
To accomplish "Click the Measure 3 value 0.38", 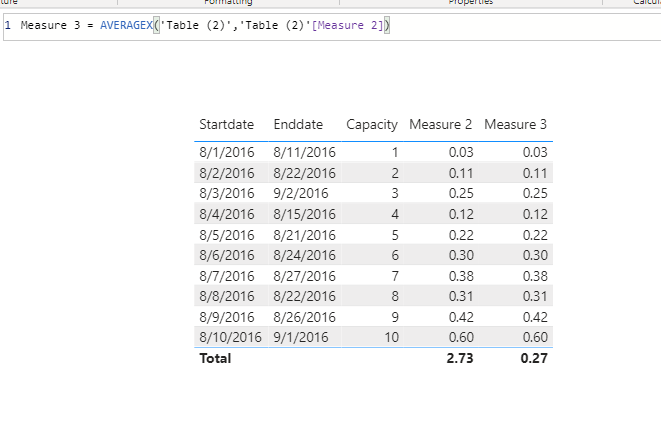I will (535, 276).
